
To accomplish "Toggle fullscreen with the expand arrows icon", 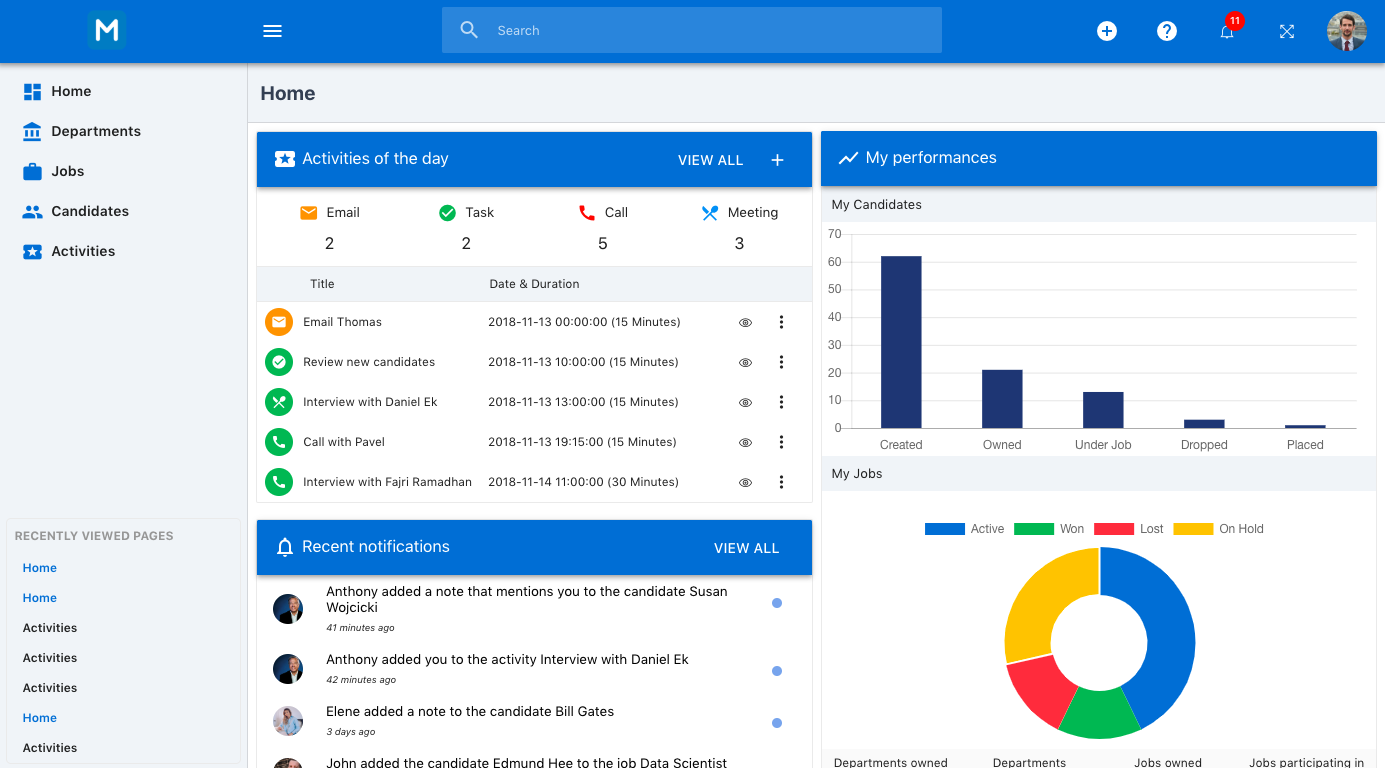I will (1287, 31).
